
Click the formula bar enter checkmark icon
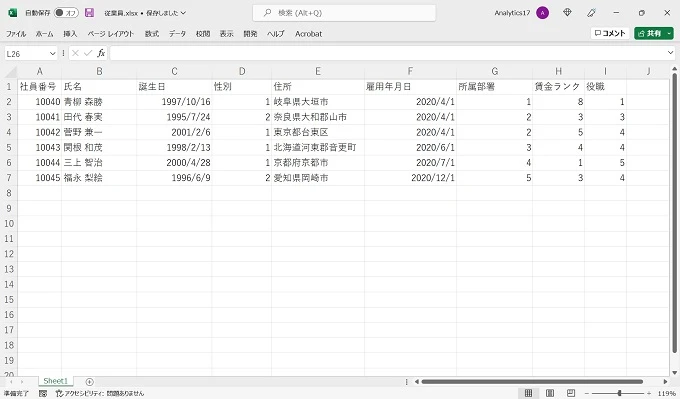point(88,53)
